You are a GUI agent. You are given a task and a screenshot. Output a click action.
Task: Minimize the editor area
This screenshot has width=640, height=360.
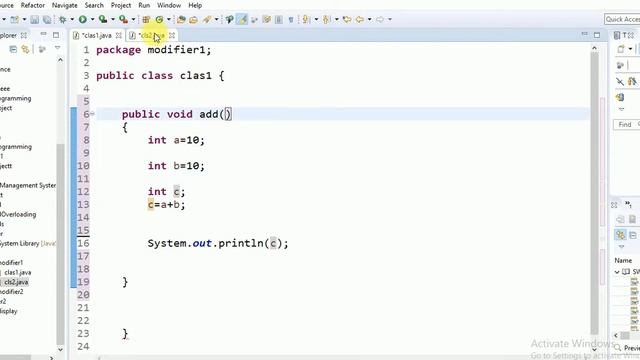tap(584, 34)
